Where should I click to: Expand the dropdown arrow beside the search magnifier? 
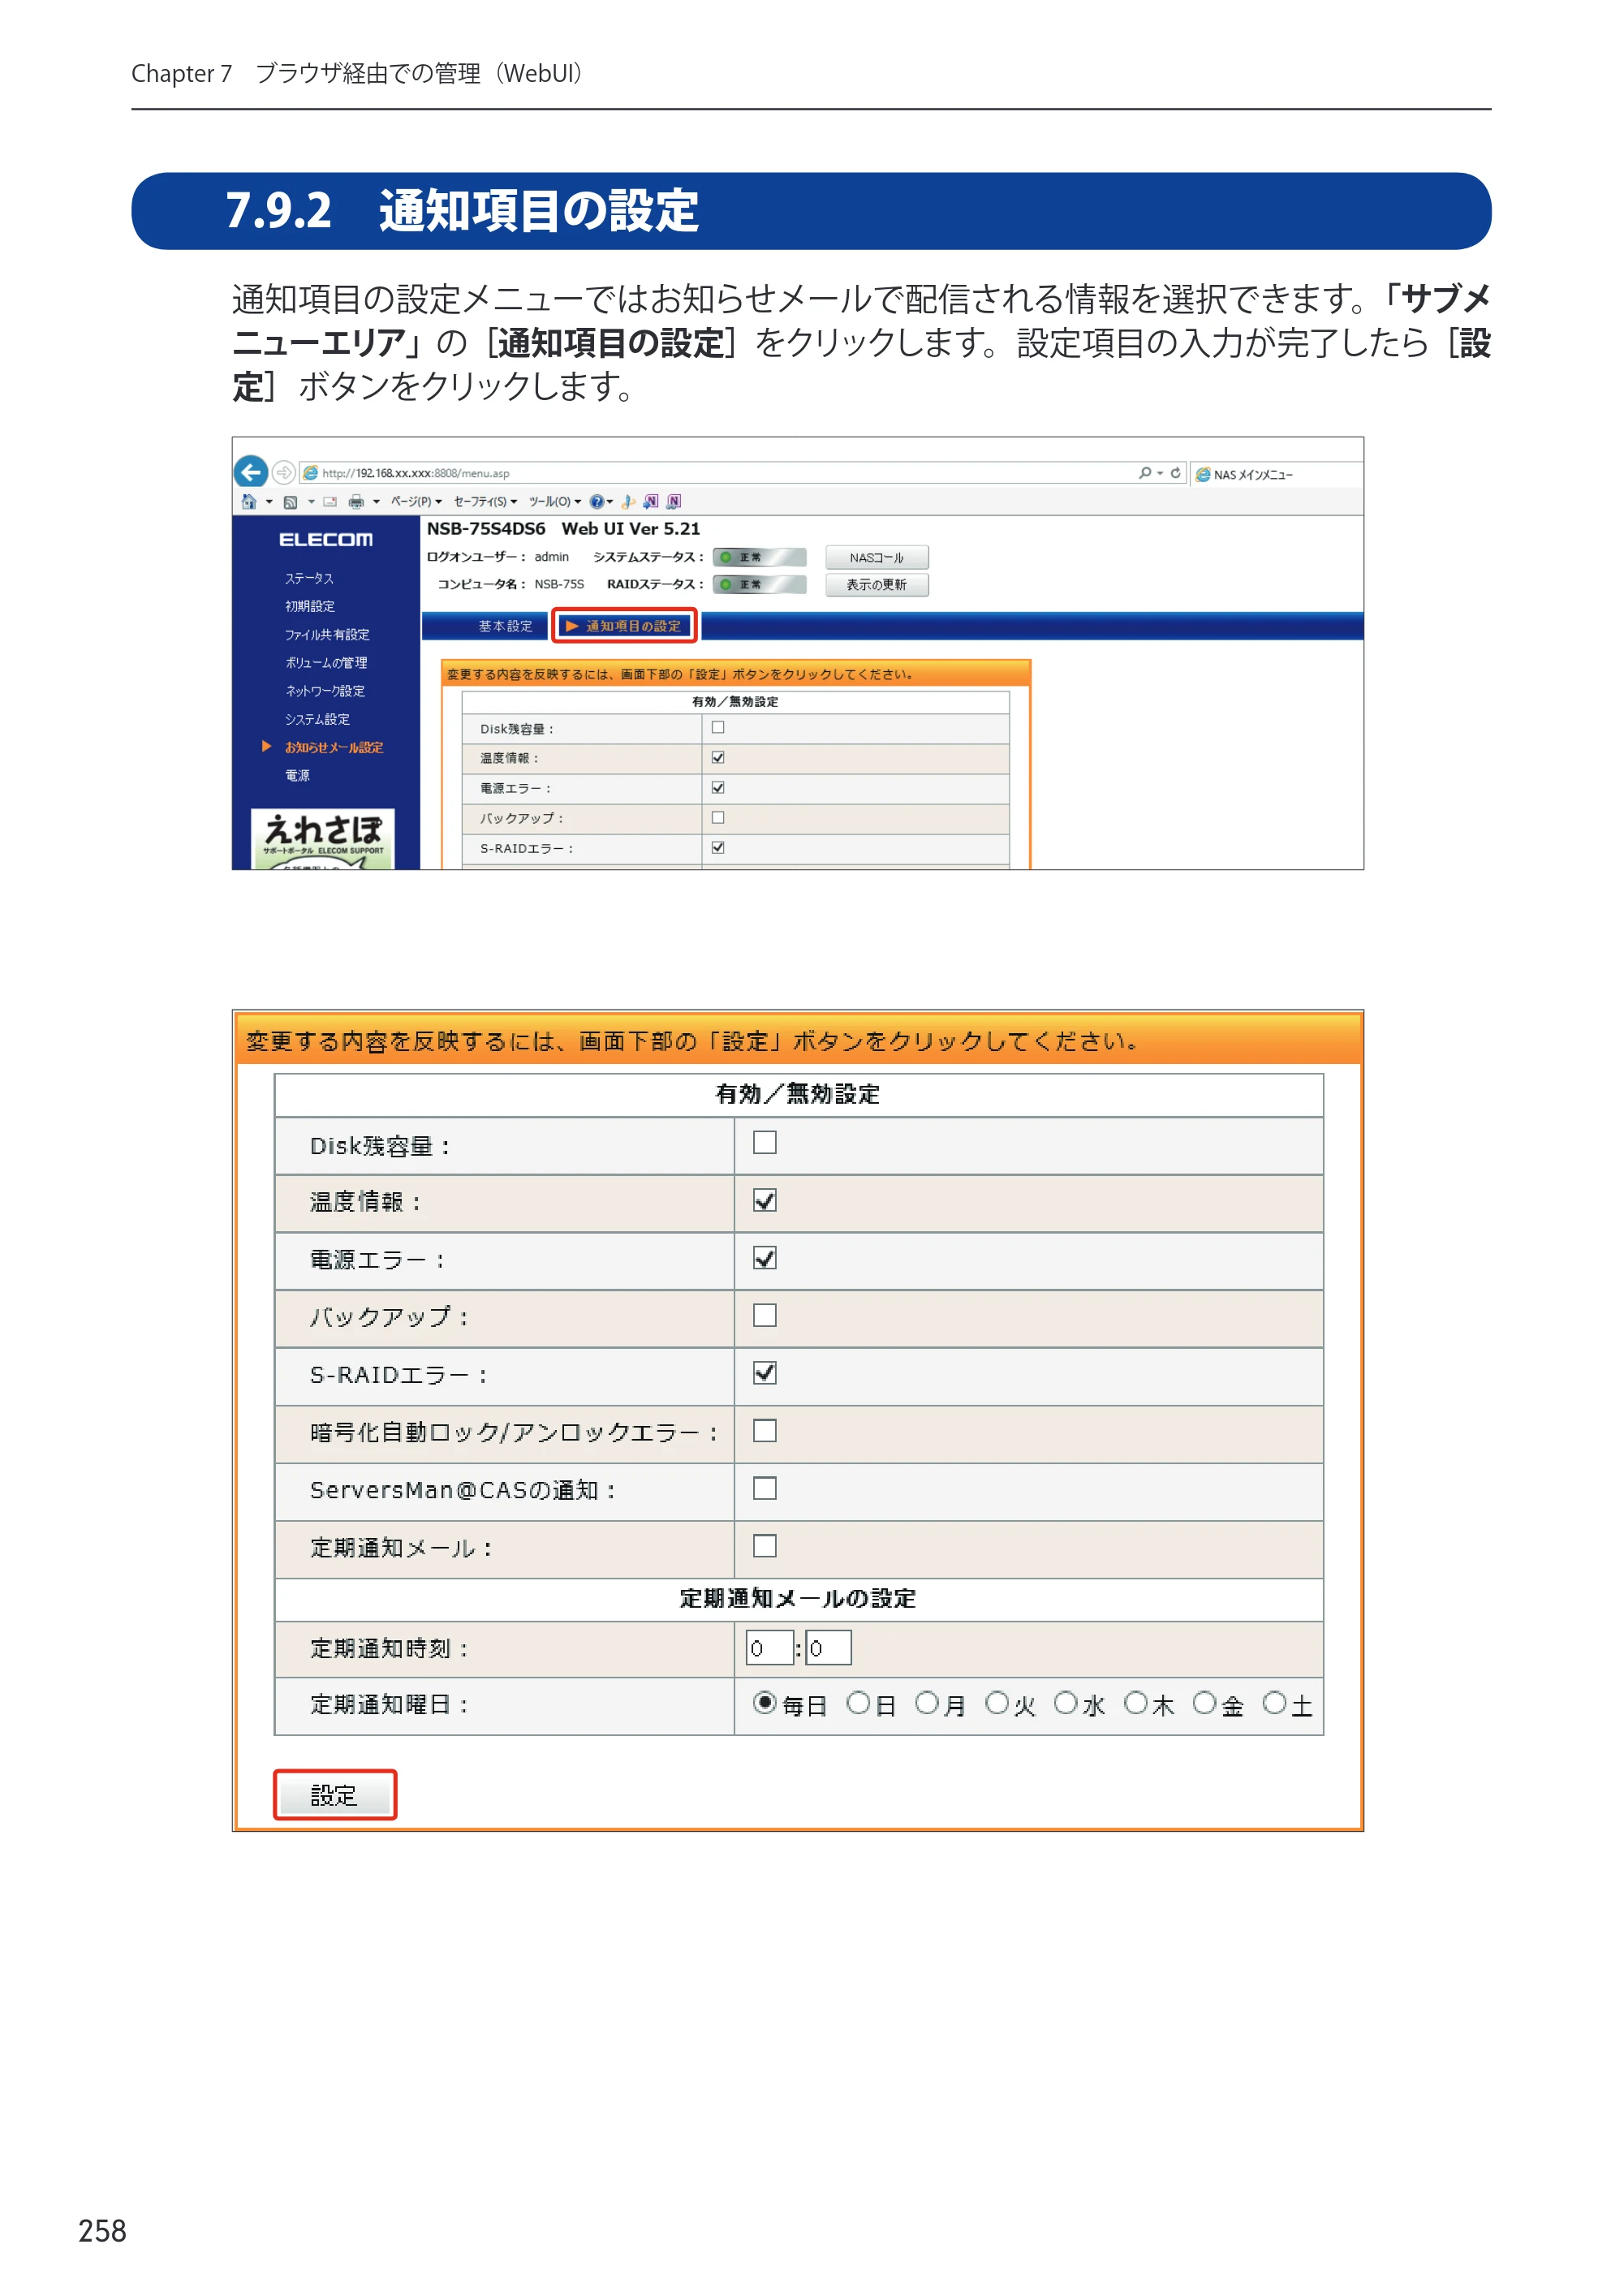1160,473
